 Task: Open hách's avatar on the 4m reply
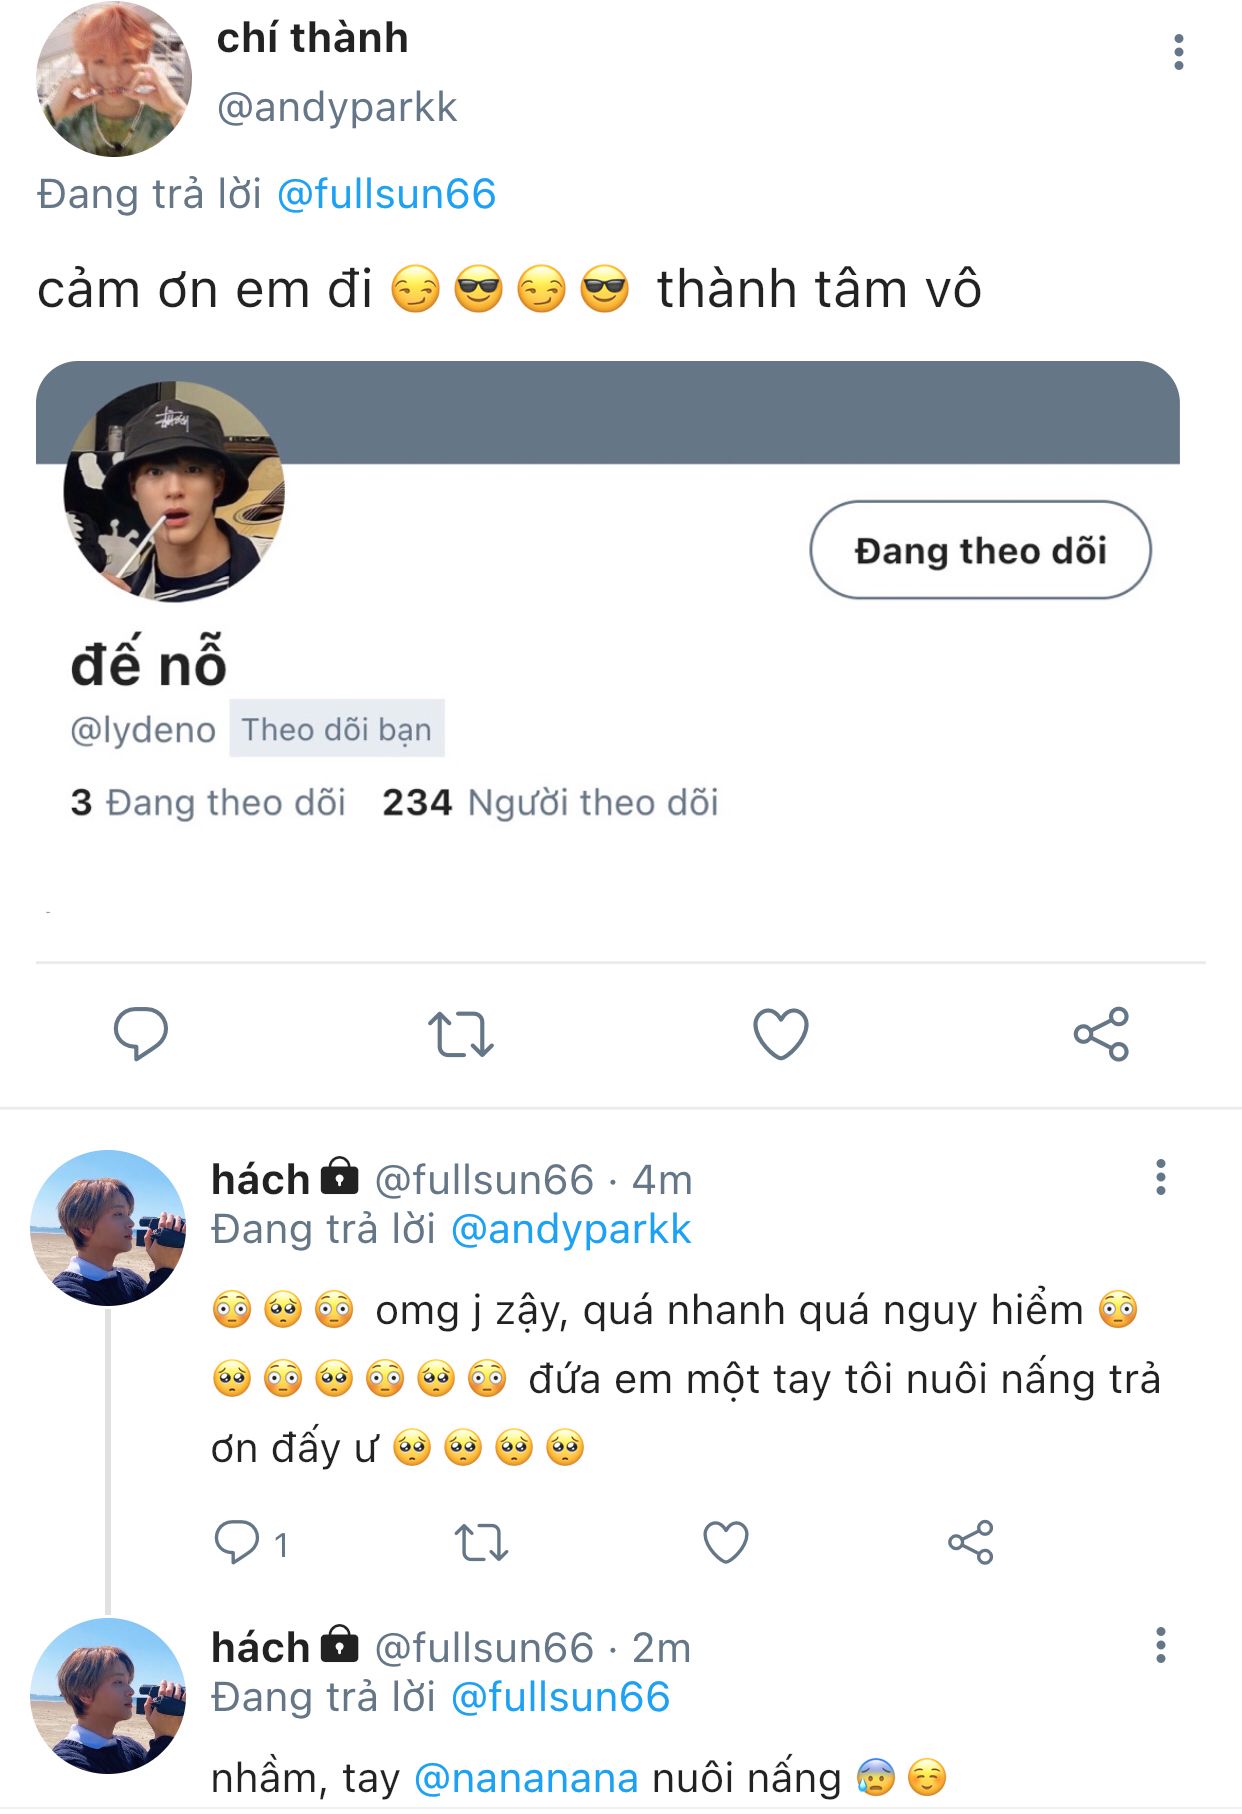click(108, 1228)
